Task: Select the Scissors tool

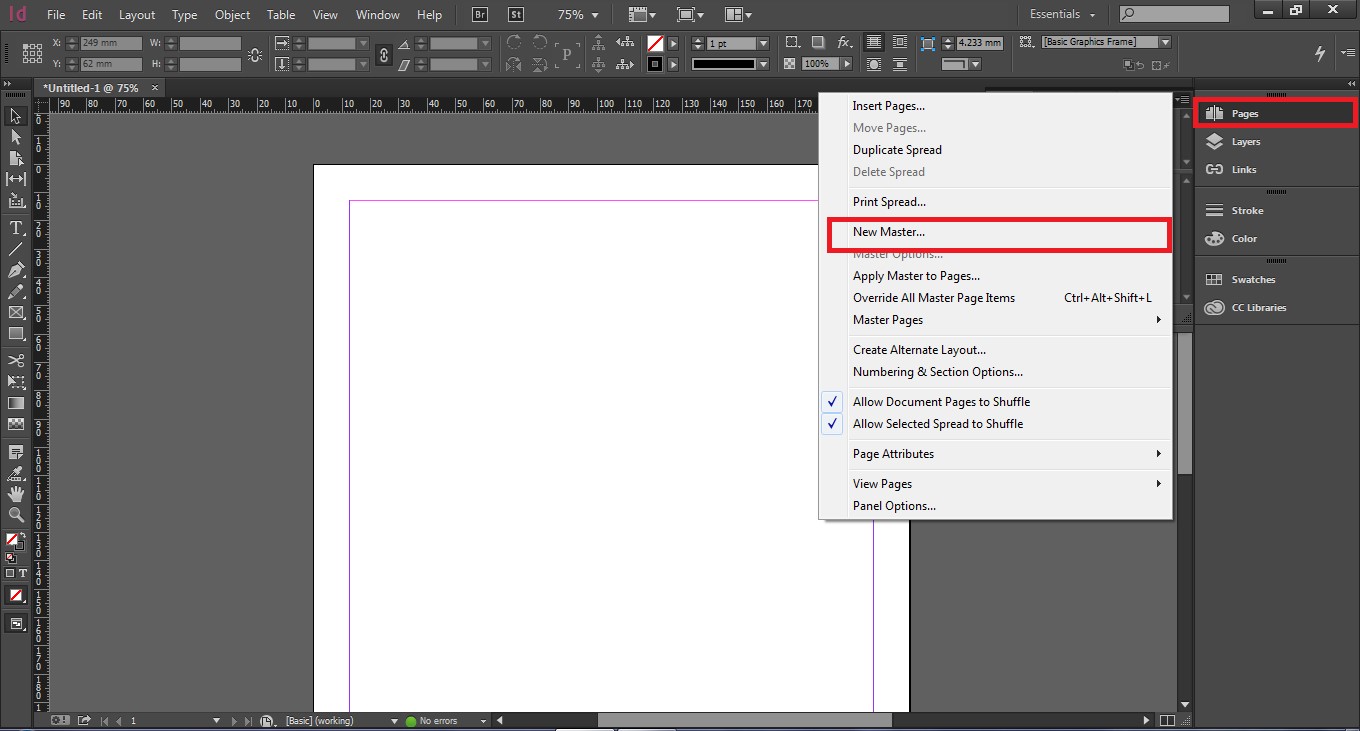Action: 16,360
